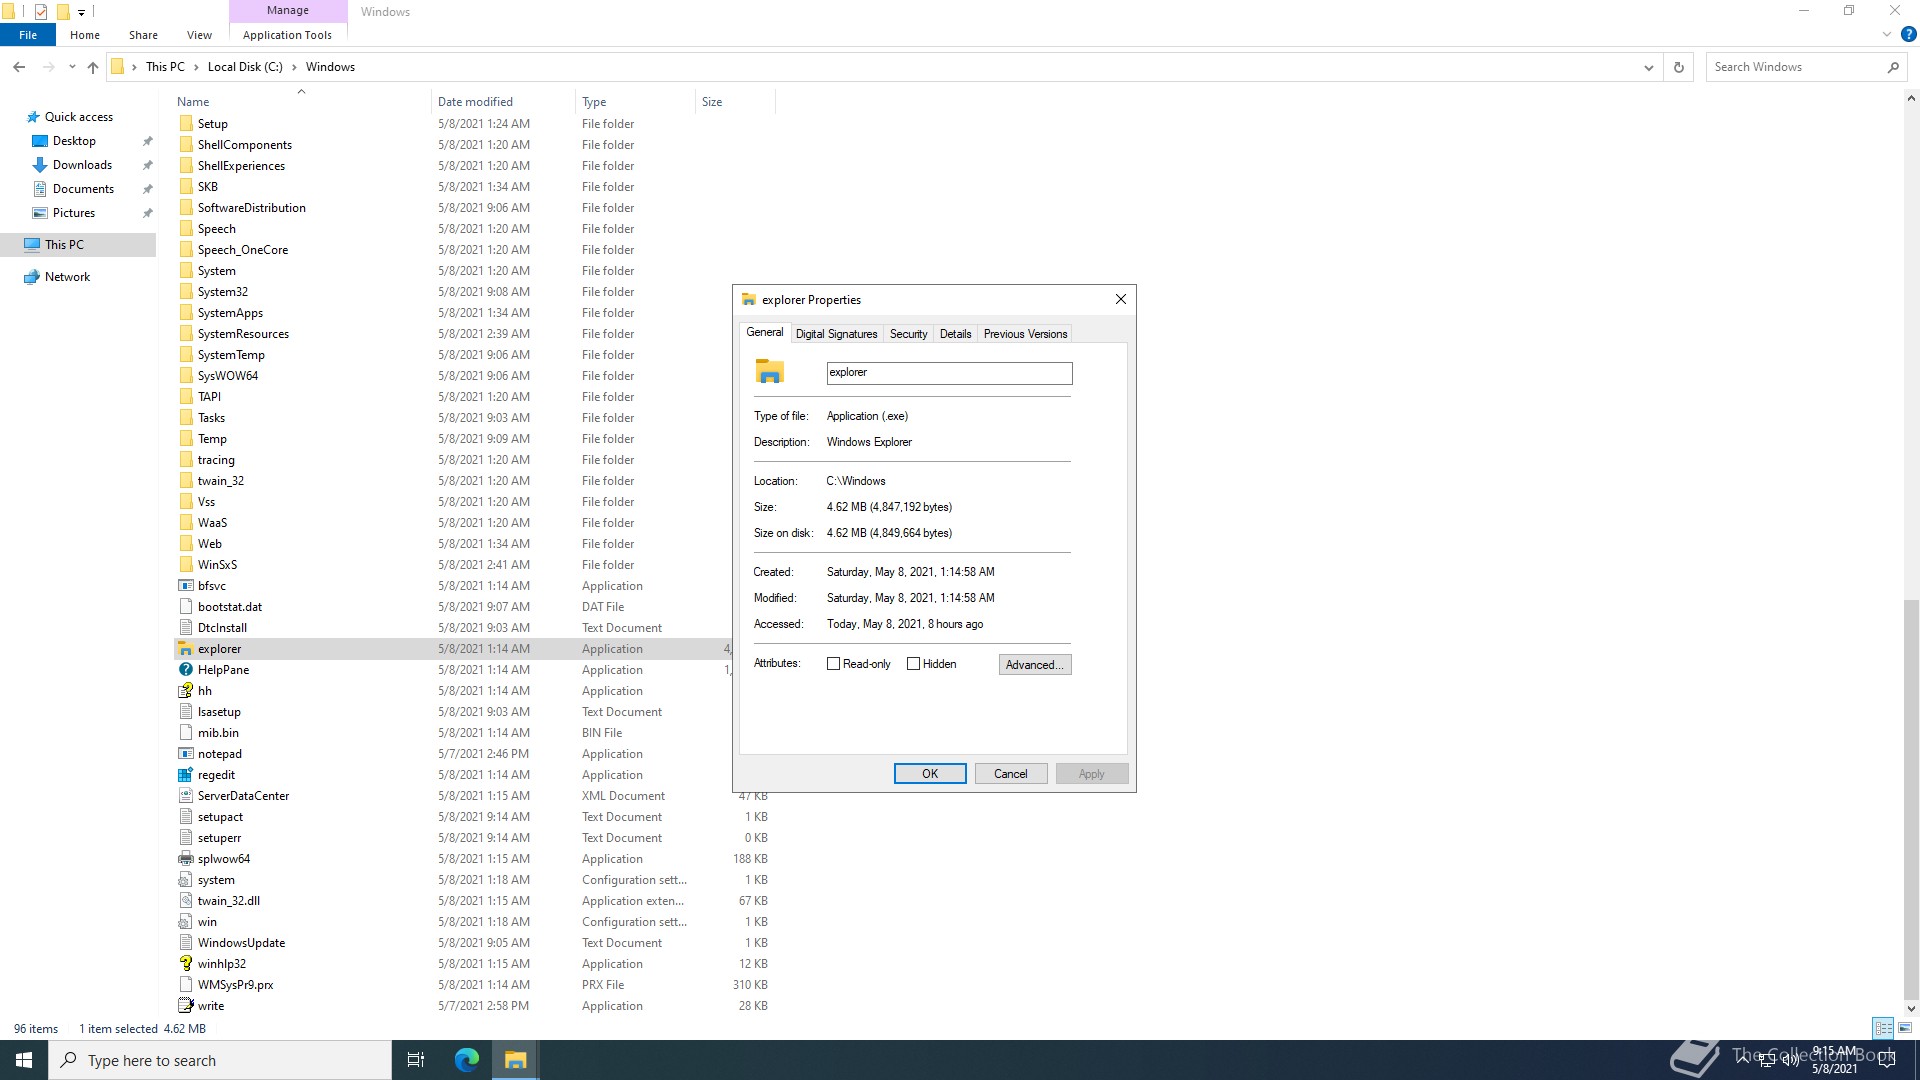This screenshot has width=1920, height=1080.
Task: Click the search magnifier icon in Search Windows
Action: (1893, 67)
